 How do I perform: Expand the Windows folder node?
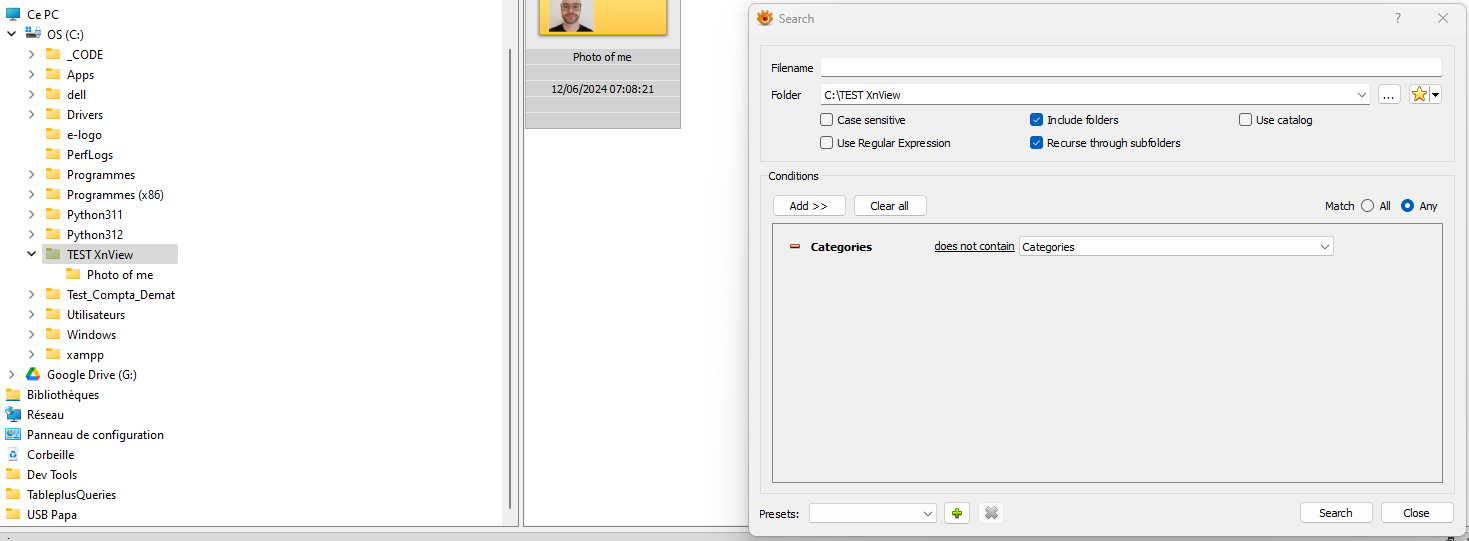pyautogui.click(x=32, y=334)
